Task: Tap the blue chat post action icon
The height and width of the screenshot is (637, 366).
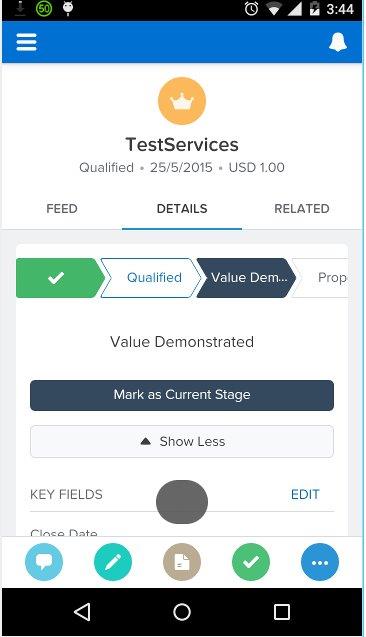Action: click(x=44, y=562)
